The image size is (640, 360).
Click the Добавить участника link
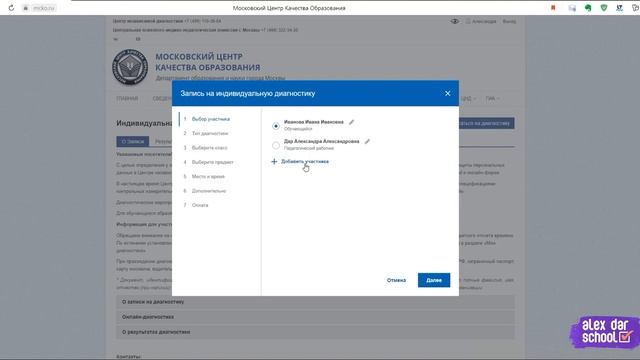(x=304, y=162)
